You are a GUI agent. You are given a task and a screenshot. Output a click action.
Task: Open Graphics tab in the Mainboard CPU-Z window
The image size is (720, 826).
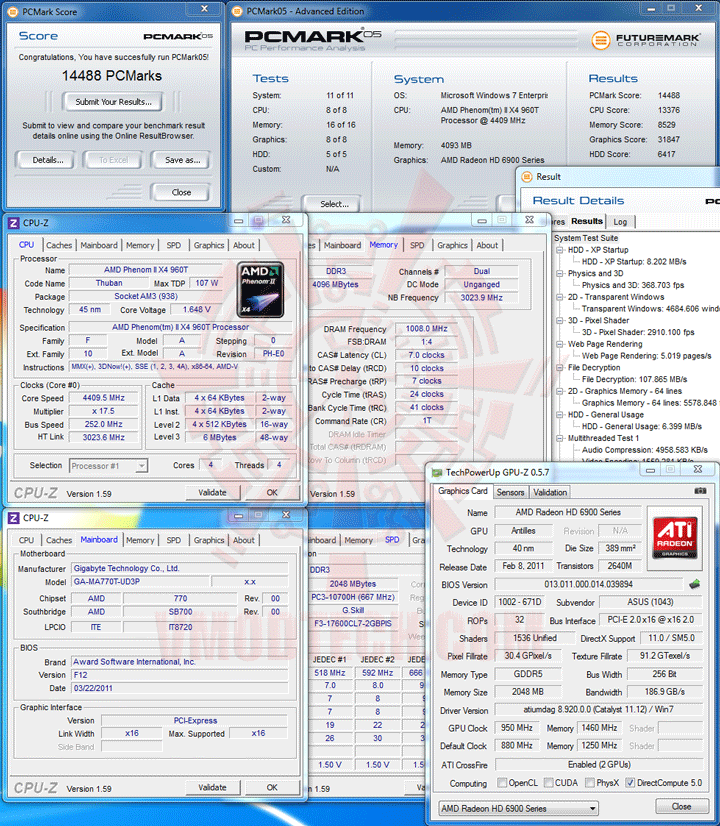[209, 540]
